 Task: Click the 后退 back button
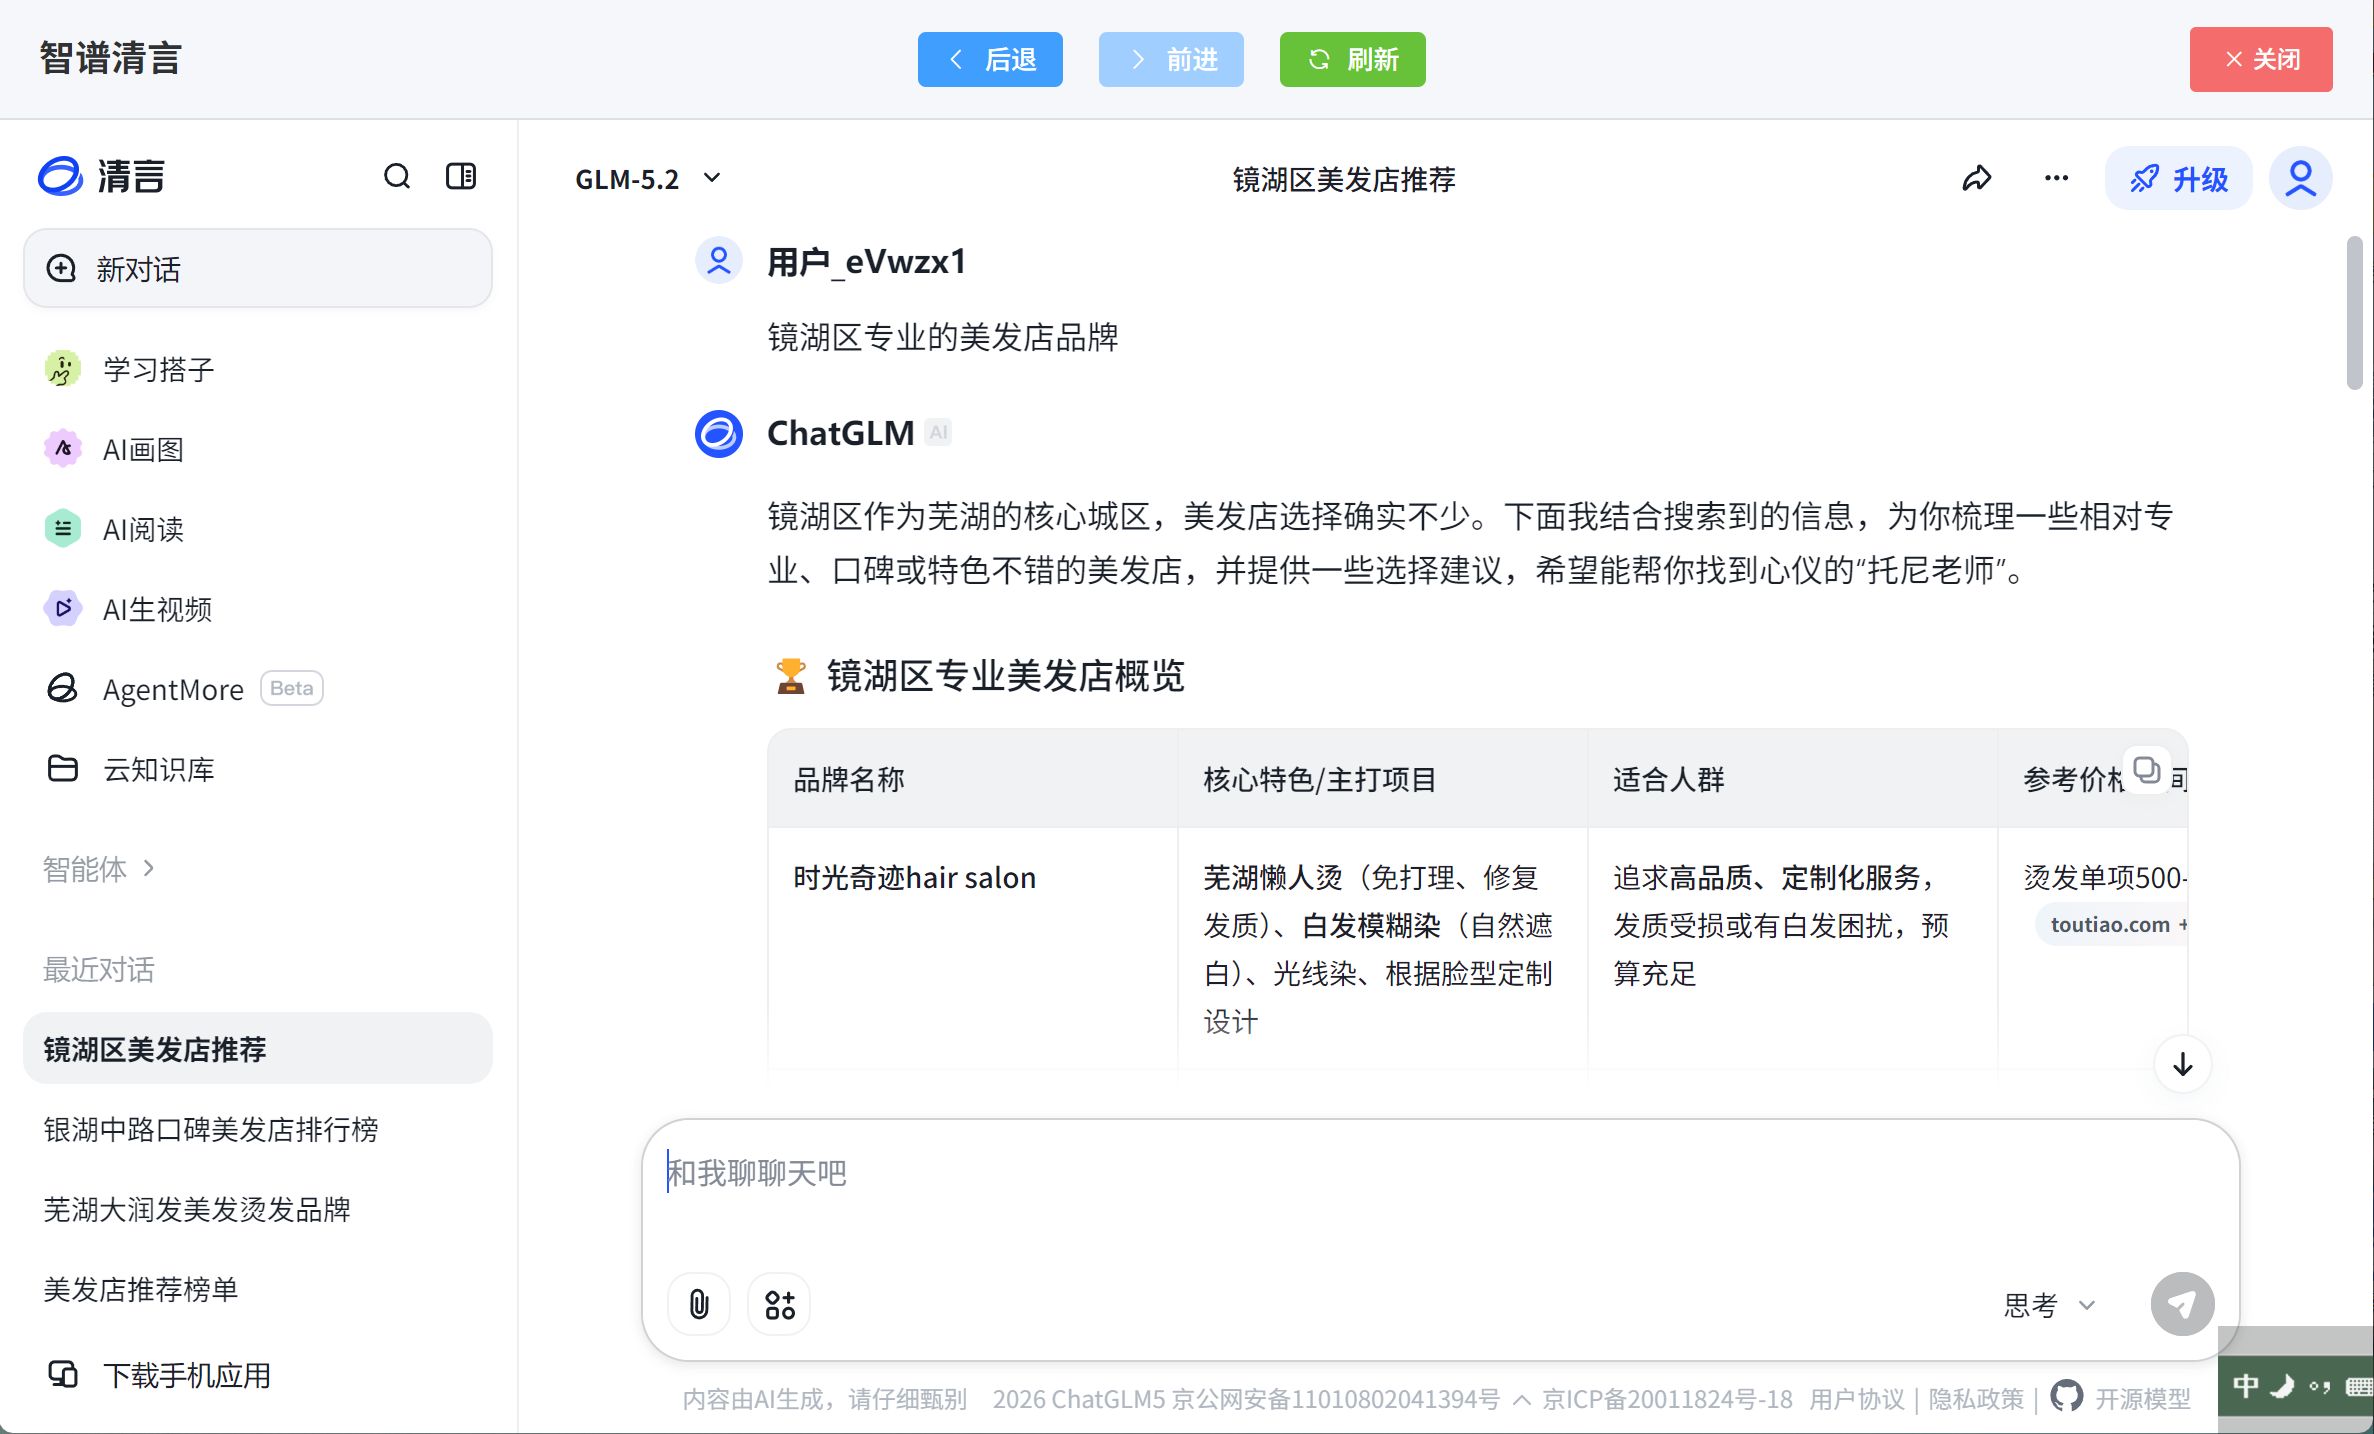point(990,60)
